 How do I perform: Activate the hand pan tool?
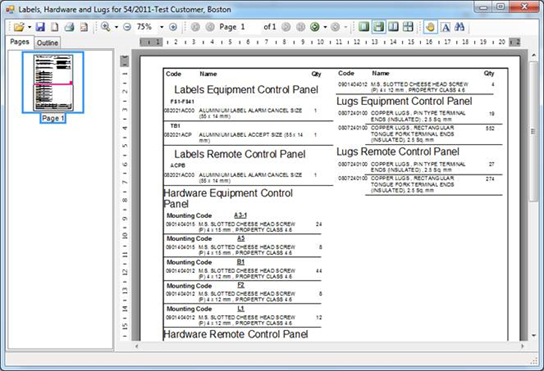pos(430,27)
